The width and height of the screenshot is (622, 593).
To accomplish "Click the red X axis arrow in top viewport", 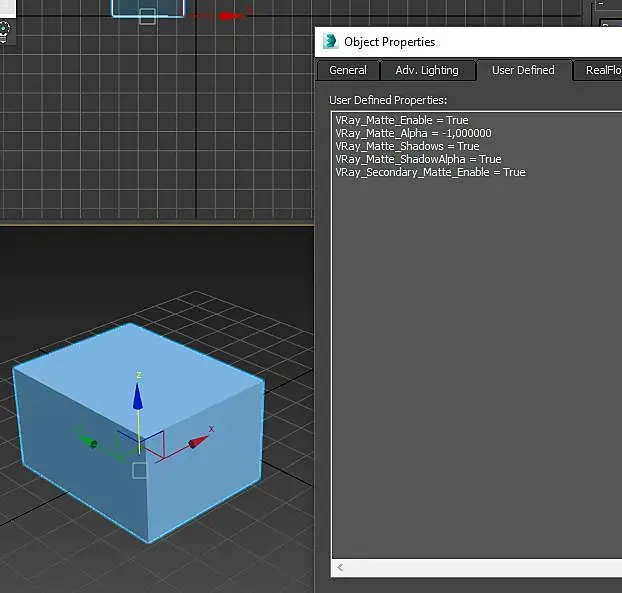I will coord(230,16).
